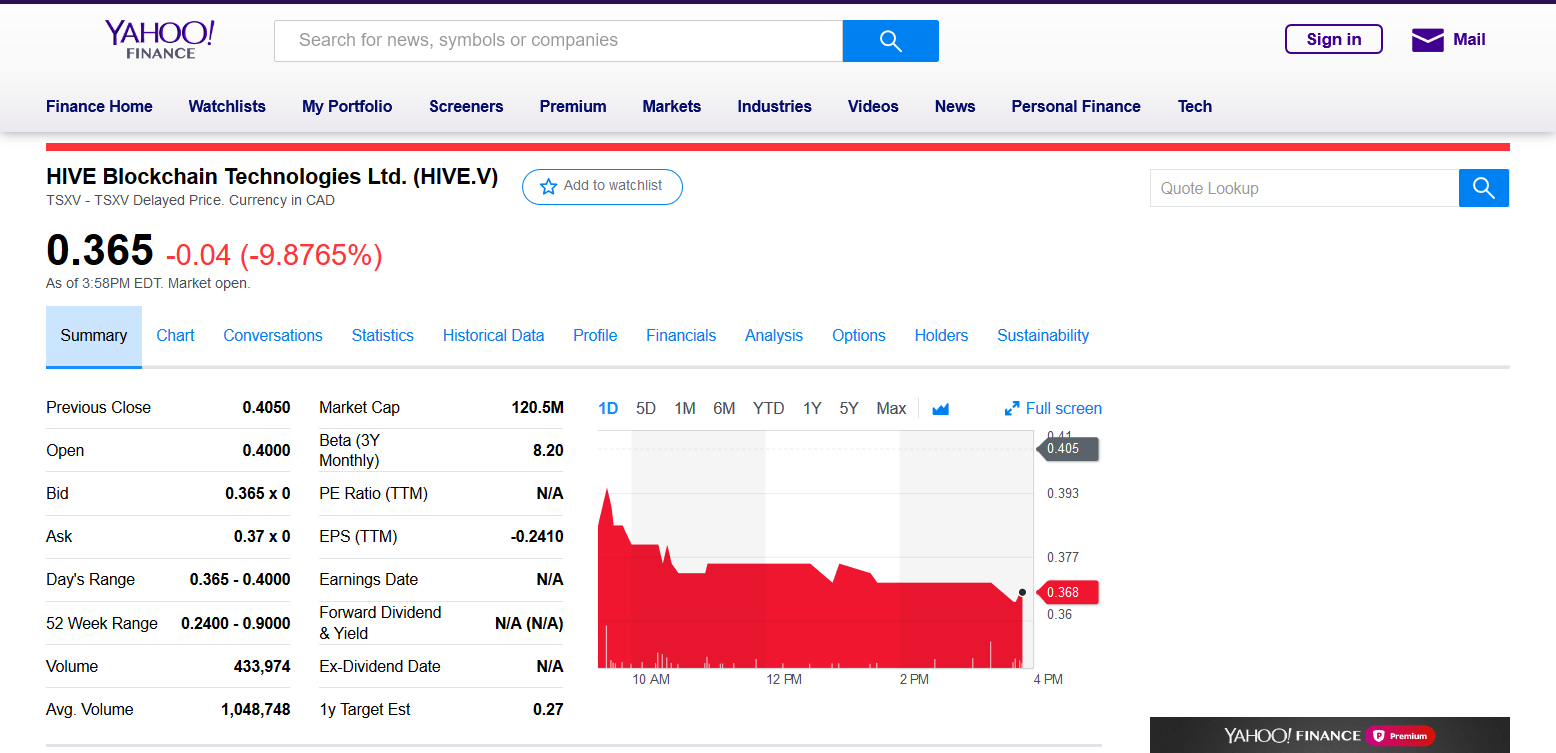Expand chart with the Full screen icon

[1012, 409]
